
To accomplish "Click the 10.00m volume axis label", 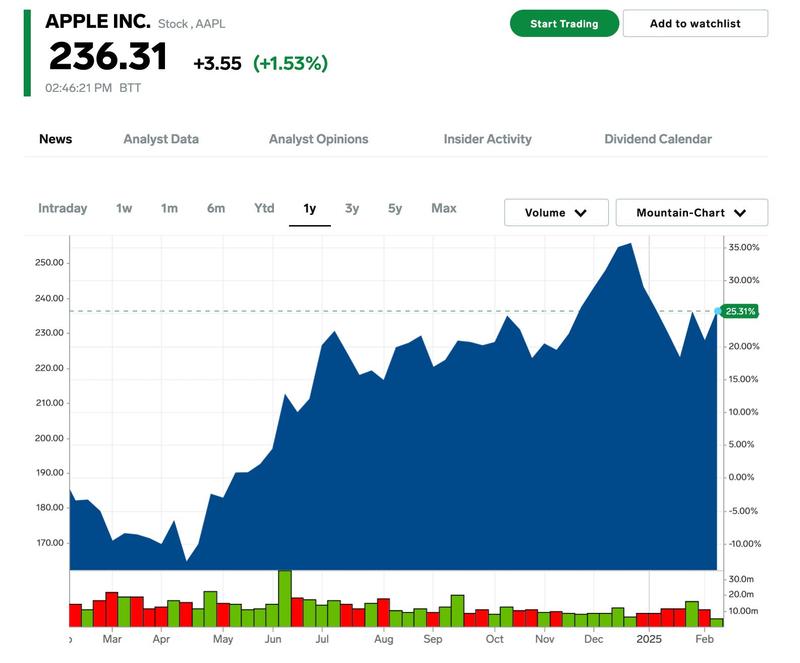I will (x=743, y=610).
